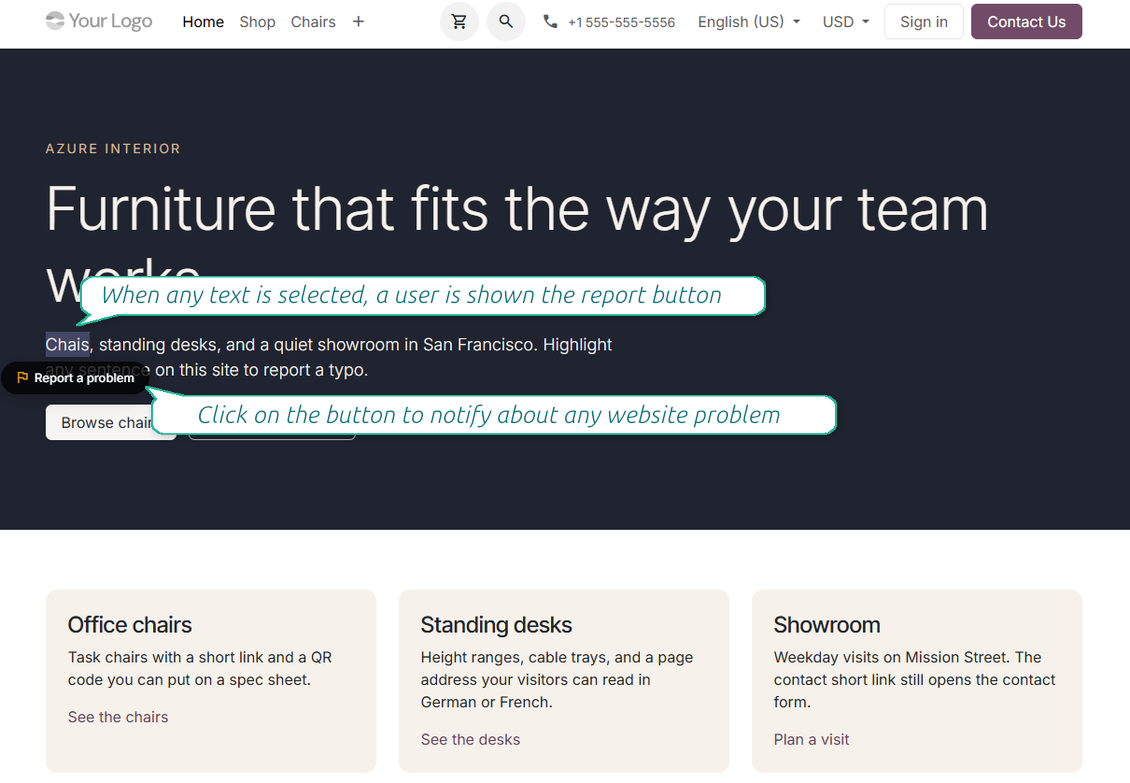Viewport: 1130px width, 783px height.
Task: Click the Standing desks card heading
Action: coord(497,624)
